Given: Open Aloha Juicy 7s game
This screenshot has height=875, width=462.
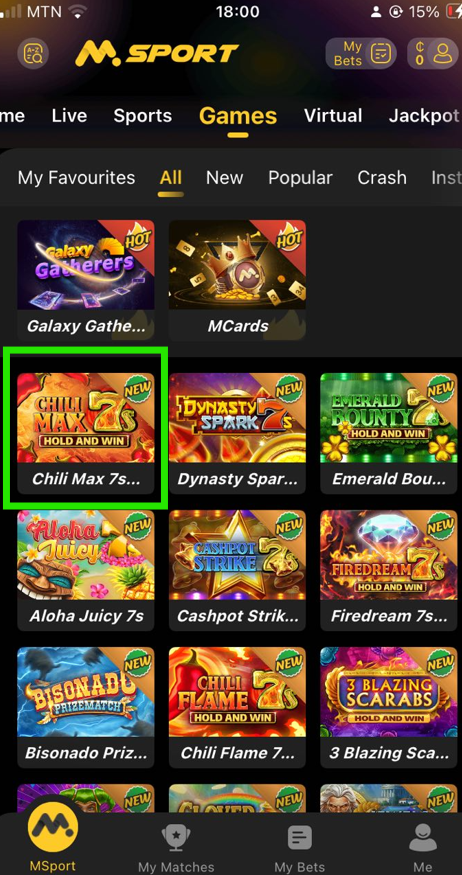Looking at the screenshot, I should (x=86, y=570).
